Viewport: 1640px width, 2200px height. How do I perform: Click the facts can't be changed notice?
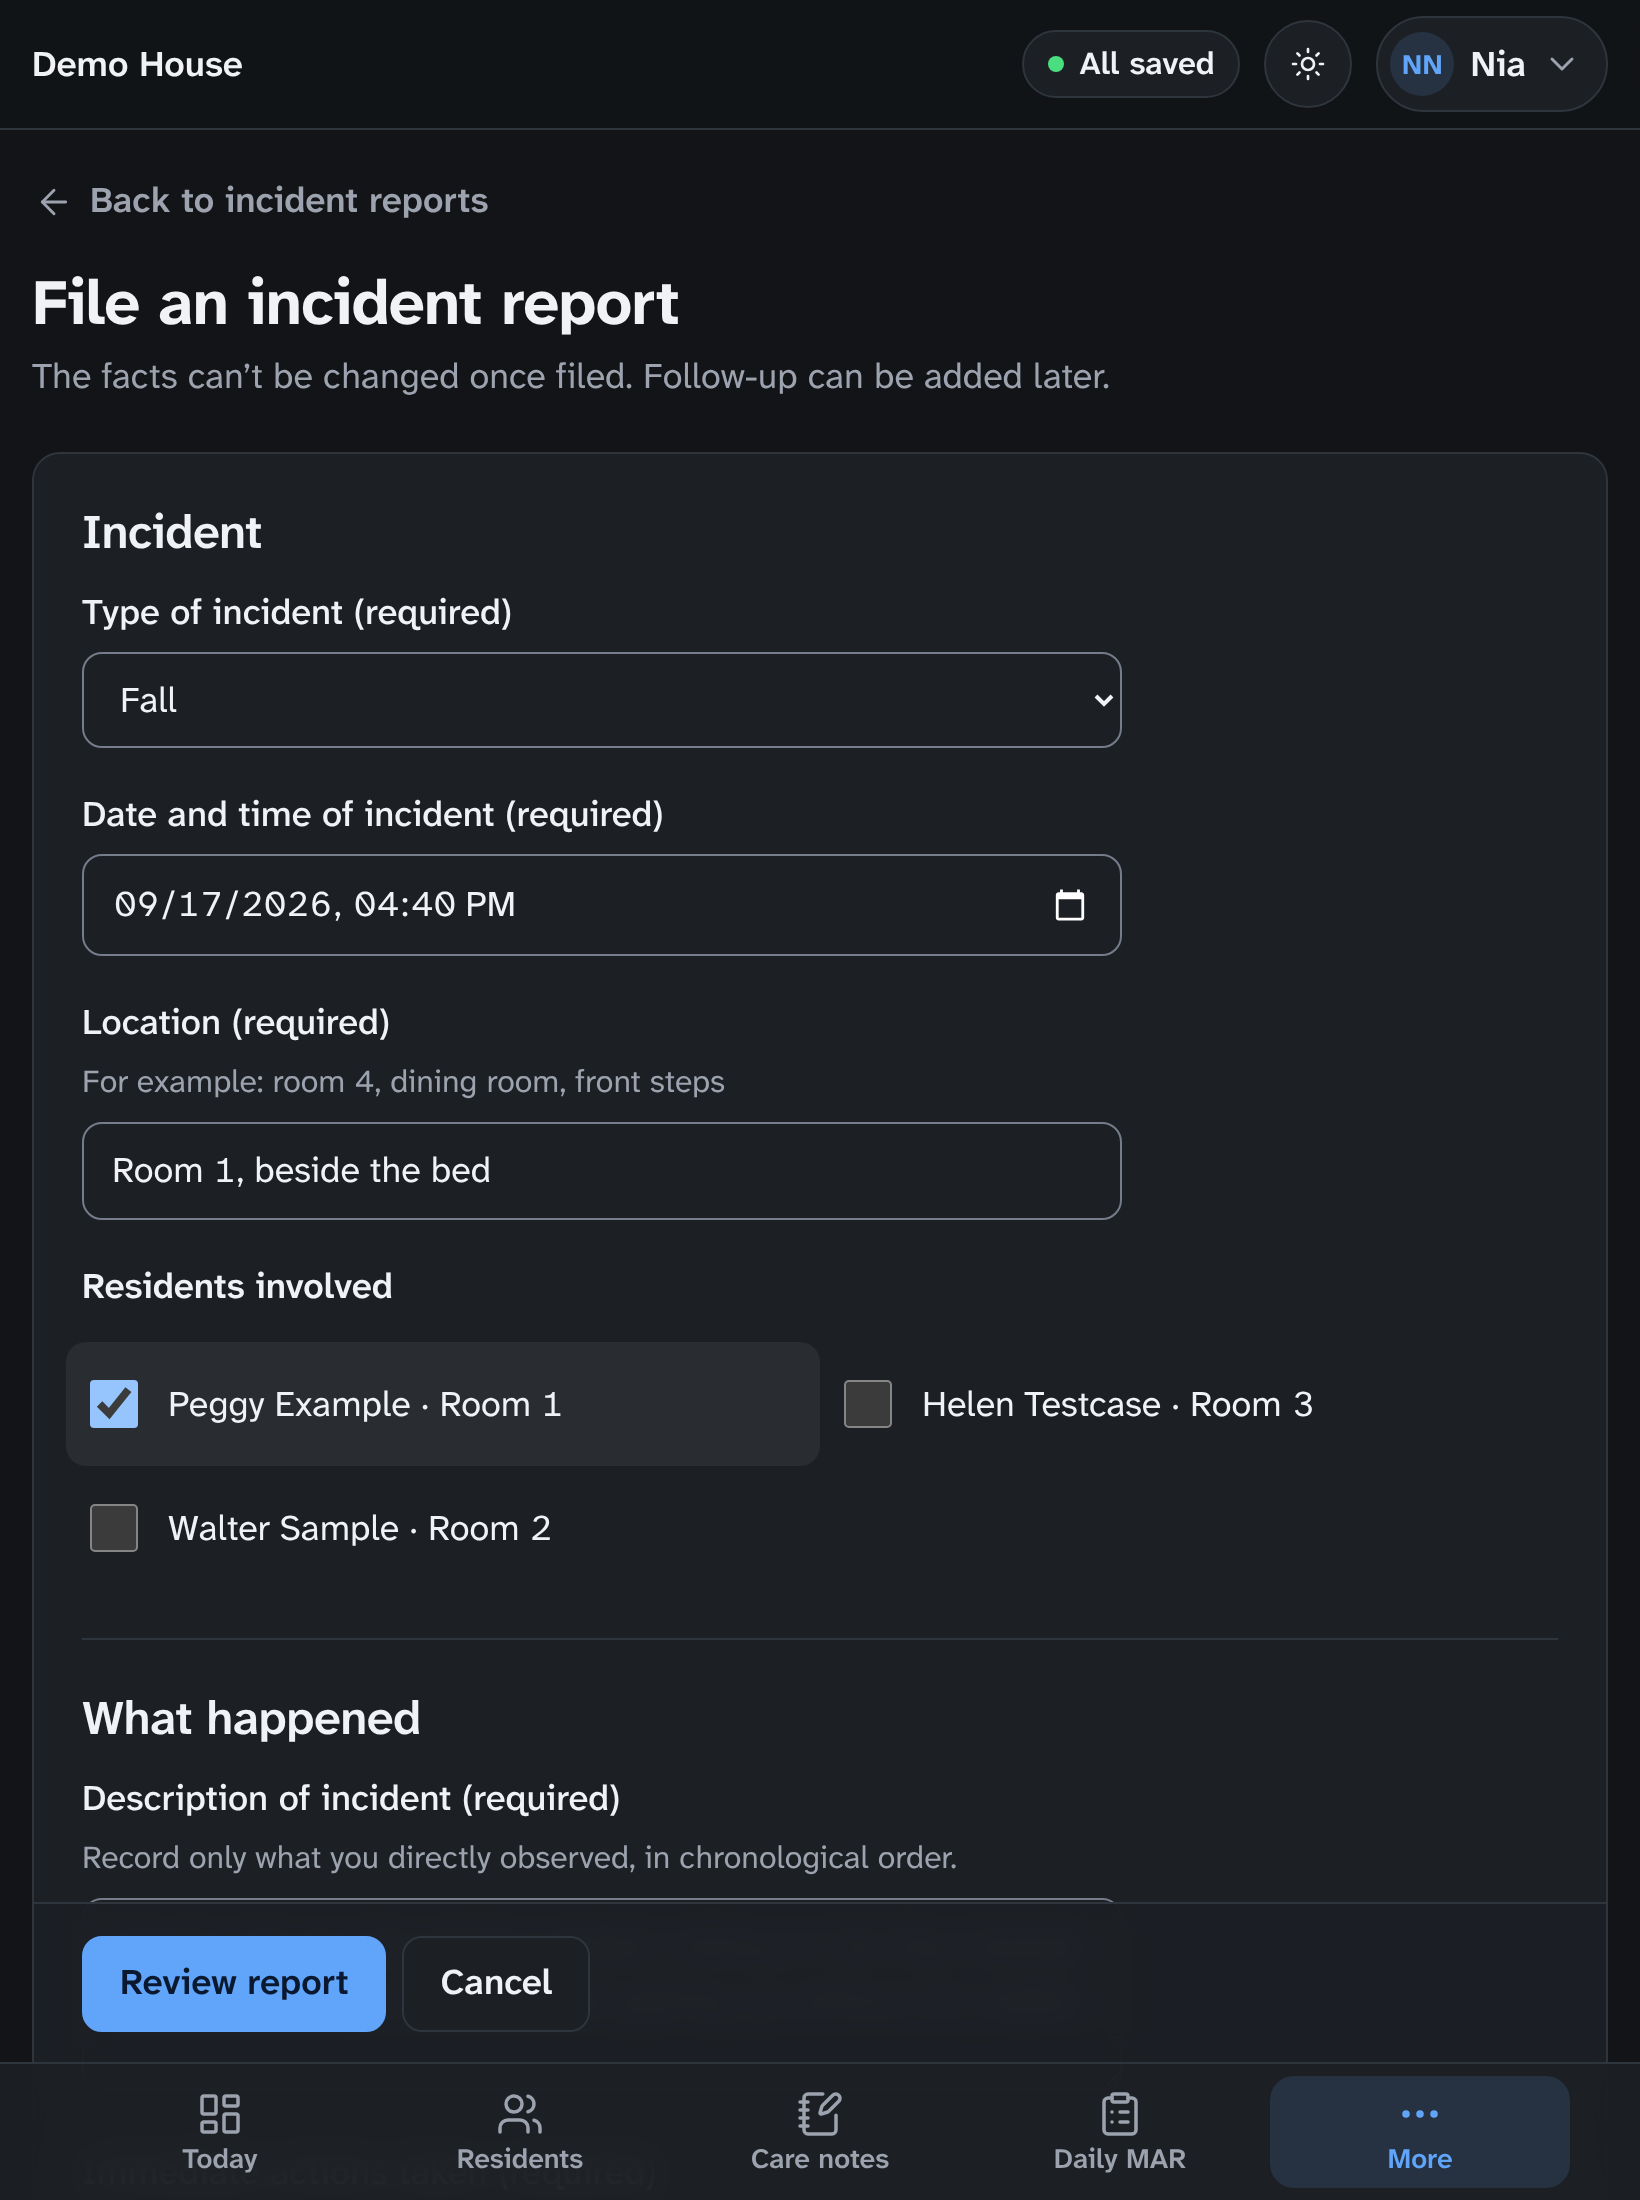click(571, 377)
